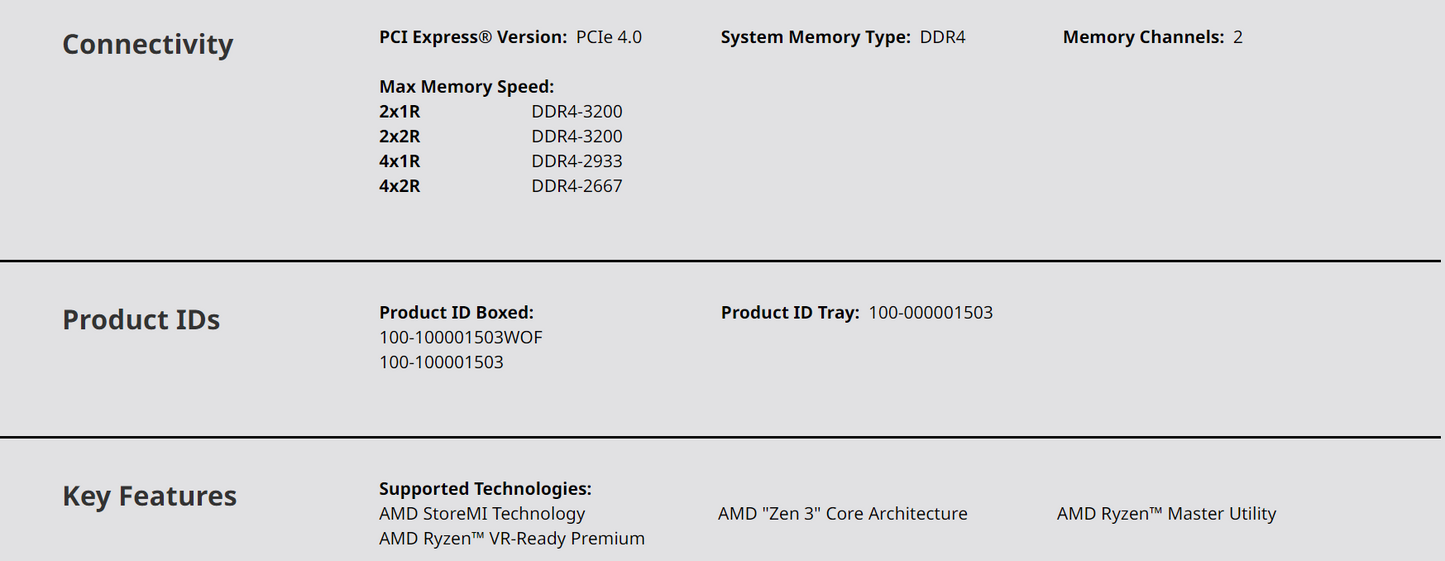1445x561 pixels.
Task: Select the 100-100001503WOF product ID
Action: tap(460, 338)
